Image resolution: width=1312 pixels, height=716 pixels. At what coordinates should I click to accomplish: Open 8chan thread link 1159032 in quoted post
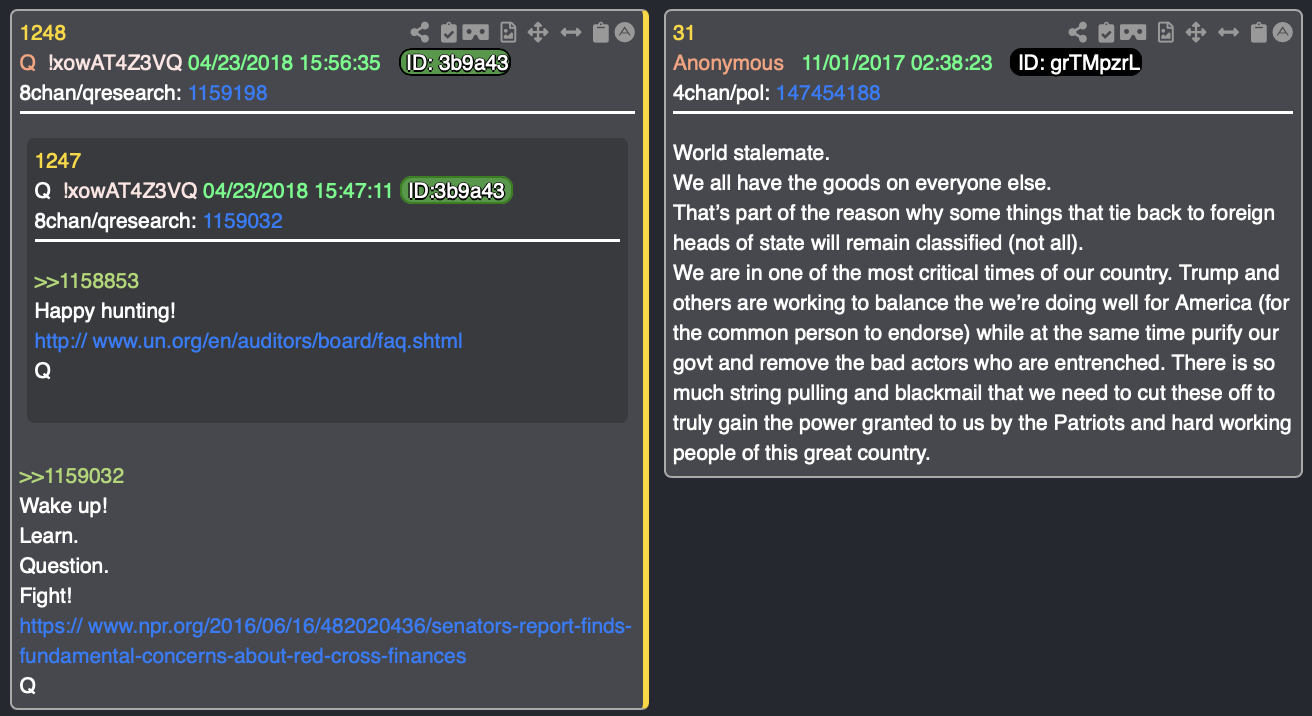click(242, 220)
